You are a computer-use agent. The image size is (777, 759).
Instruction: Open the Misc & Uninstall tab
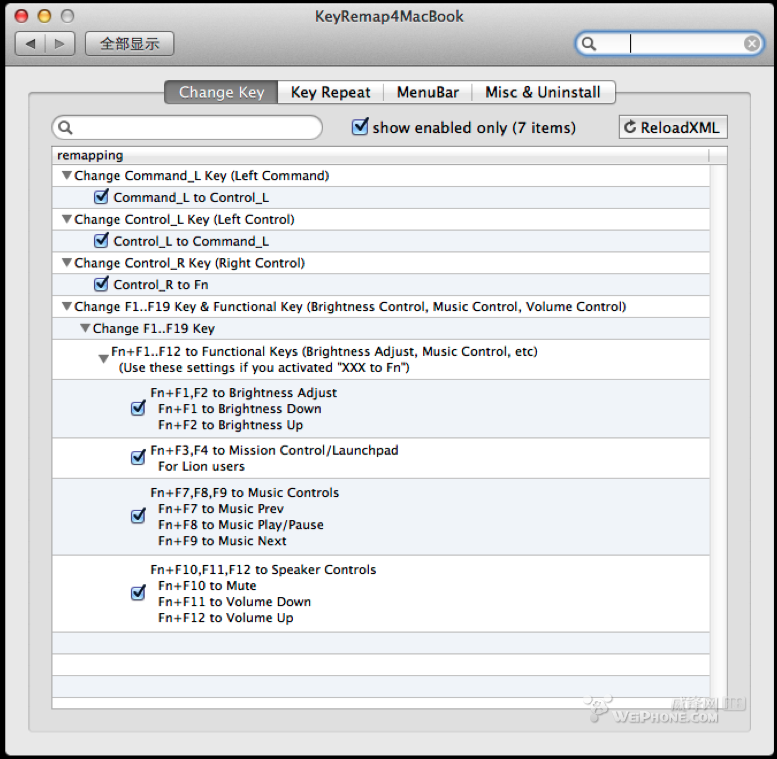[543, 92]
